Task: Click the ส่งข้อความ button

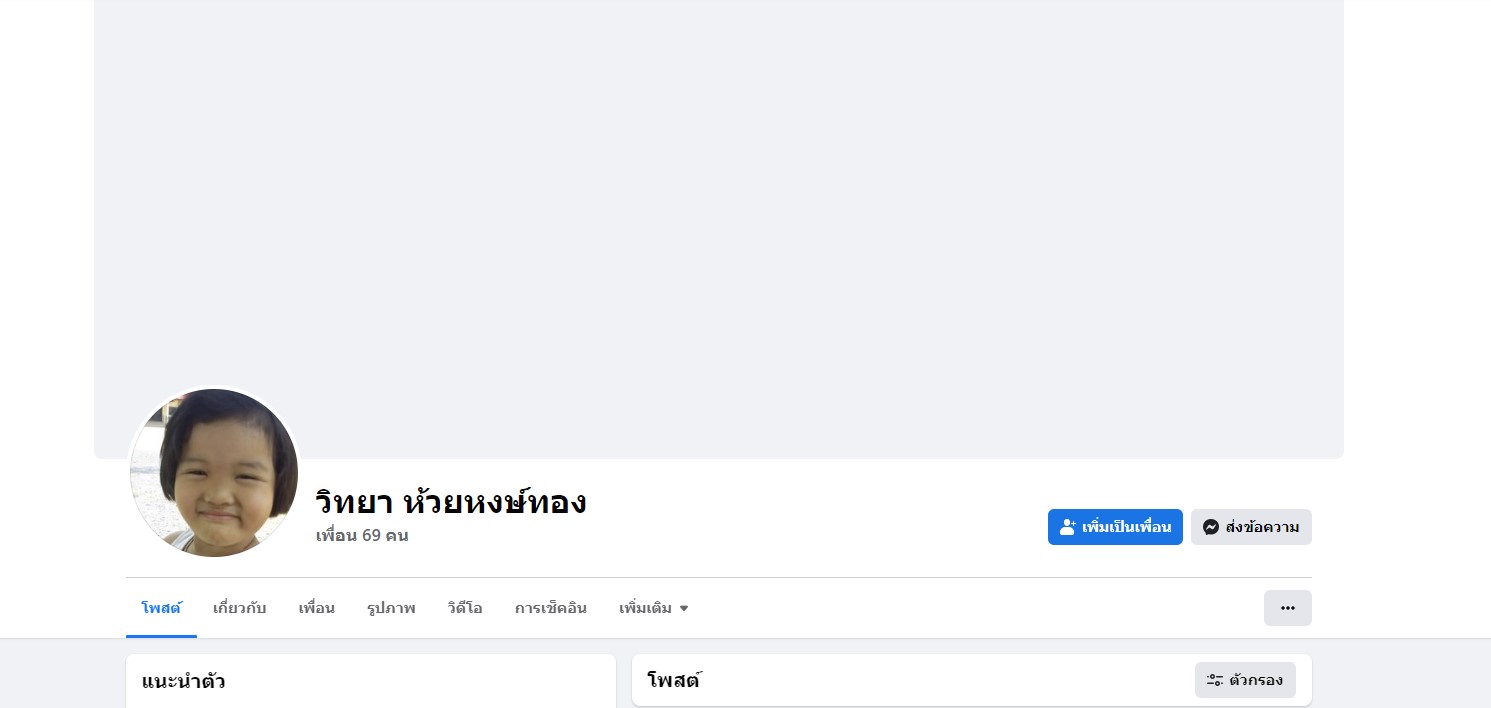Action: coord(1251,527)
